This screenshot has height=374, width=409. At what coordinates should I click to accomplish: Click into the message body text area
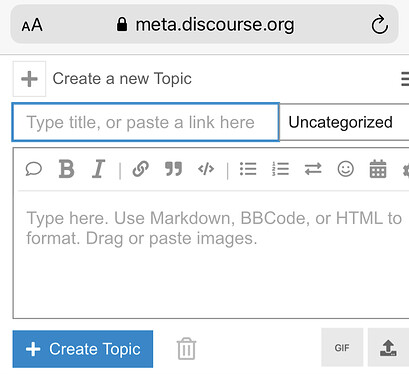[x=211, y=255]
